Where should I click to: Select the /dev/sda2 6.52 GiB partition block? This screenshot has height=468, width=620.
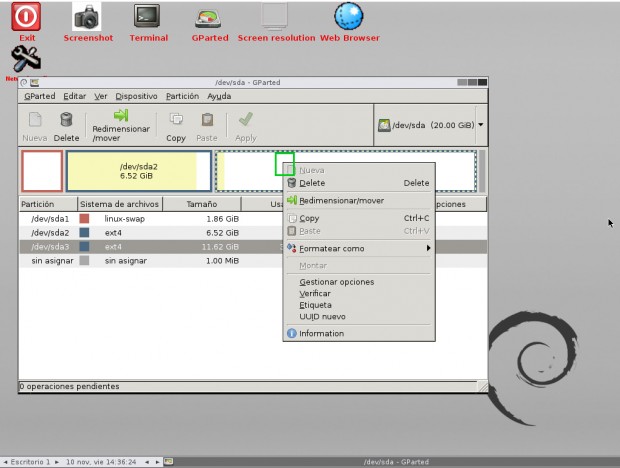pyautogui.click(x=139, y=171)
